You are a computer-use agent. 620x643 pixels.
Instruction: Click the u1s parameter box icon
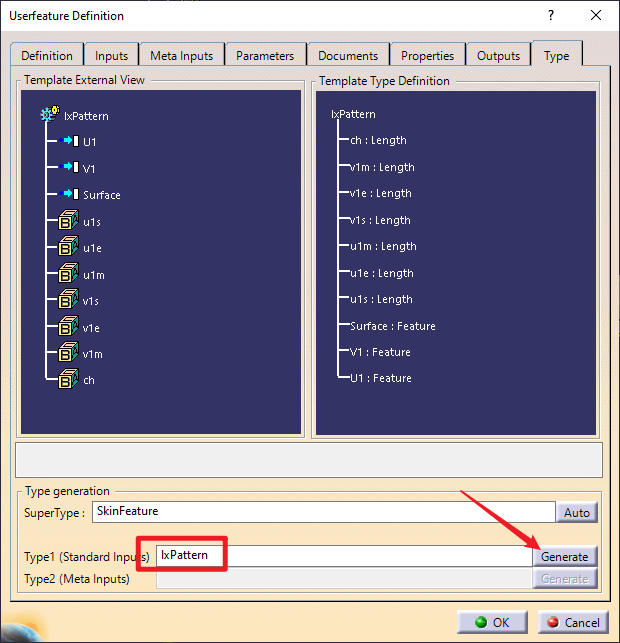click(x=68, y=220)
